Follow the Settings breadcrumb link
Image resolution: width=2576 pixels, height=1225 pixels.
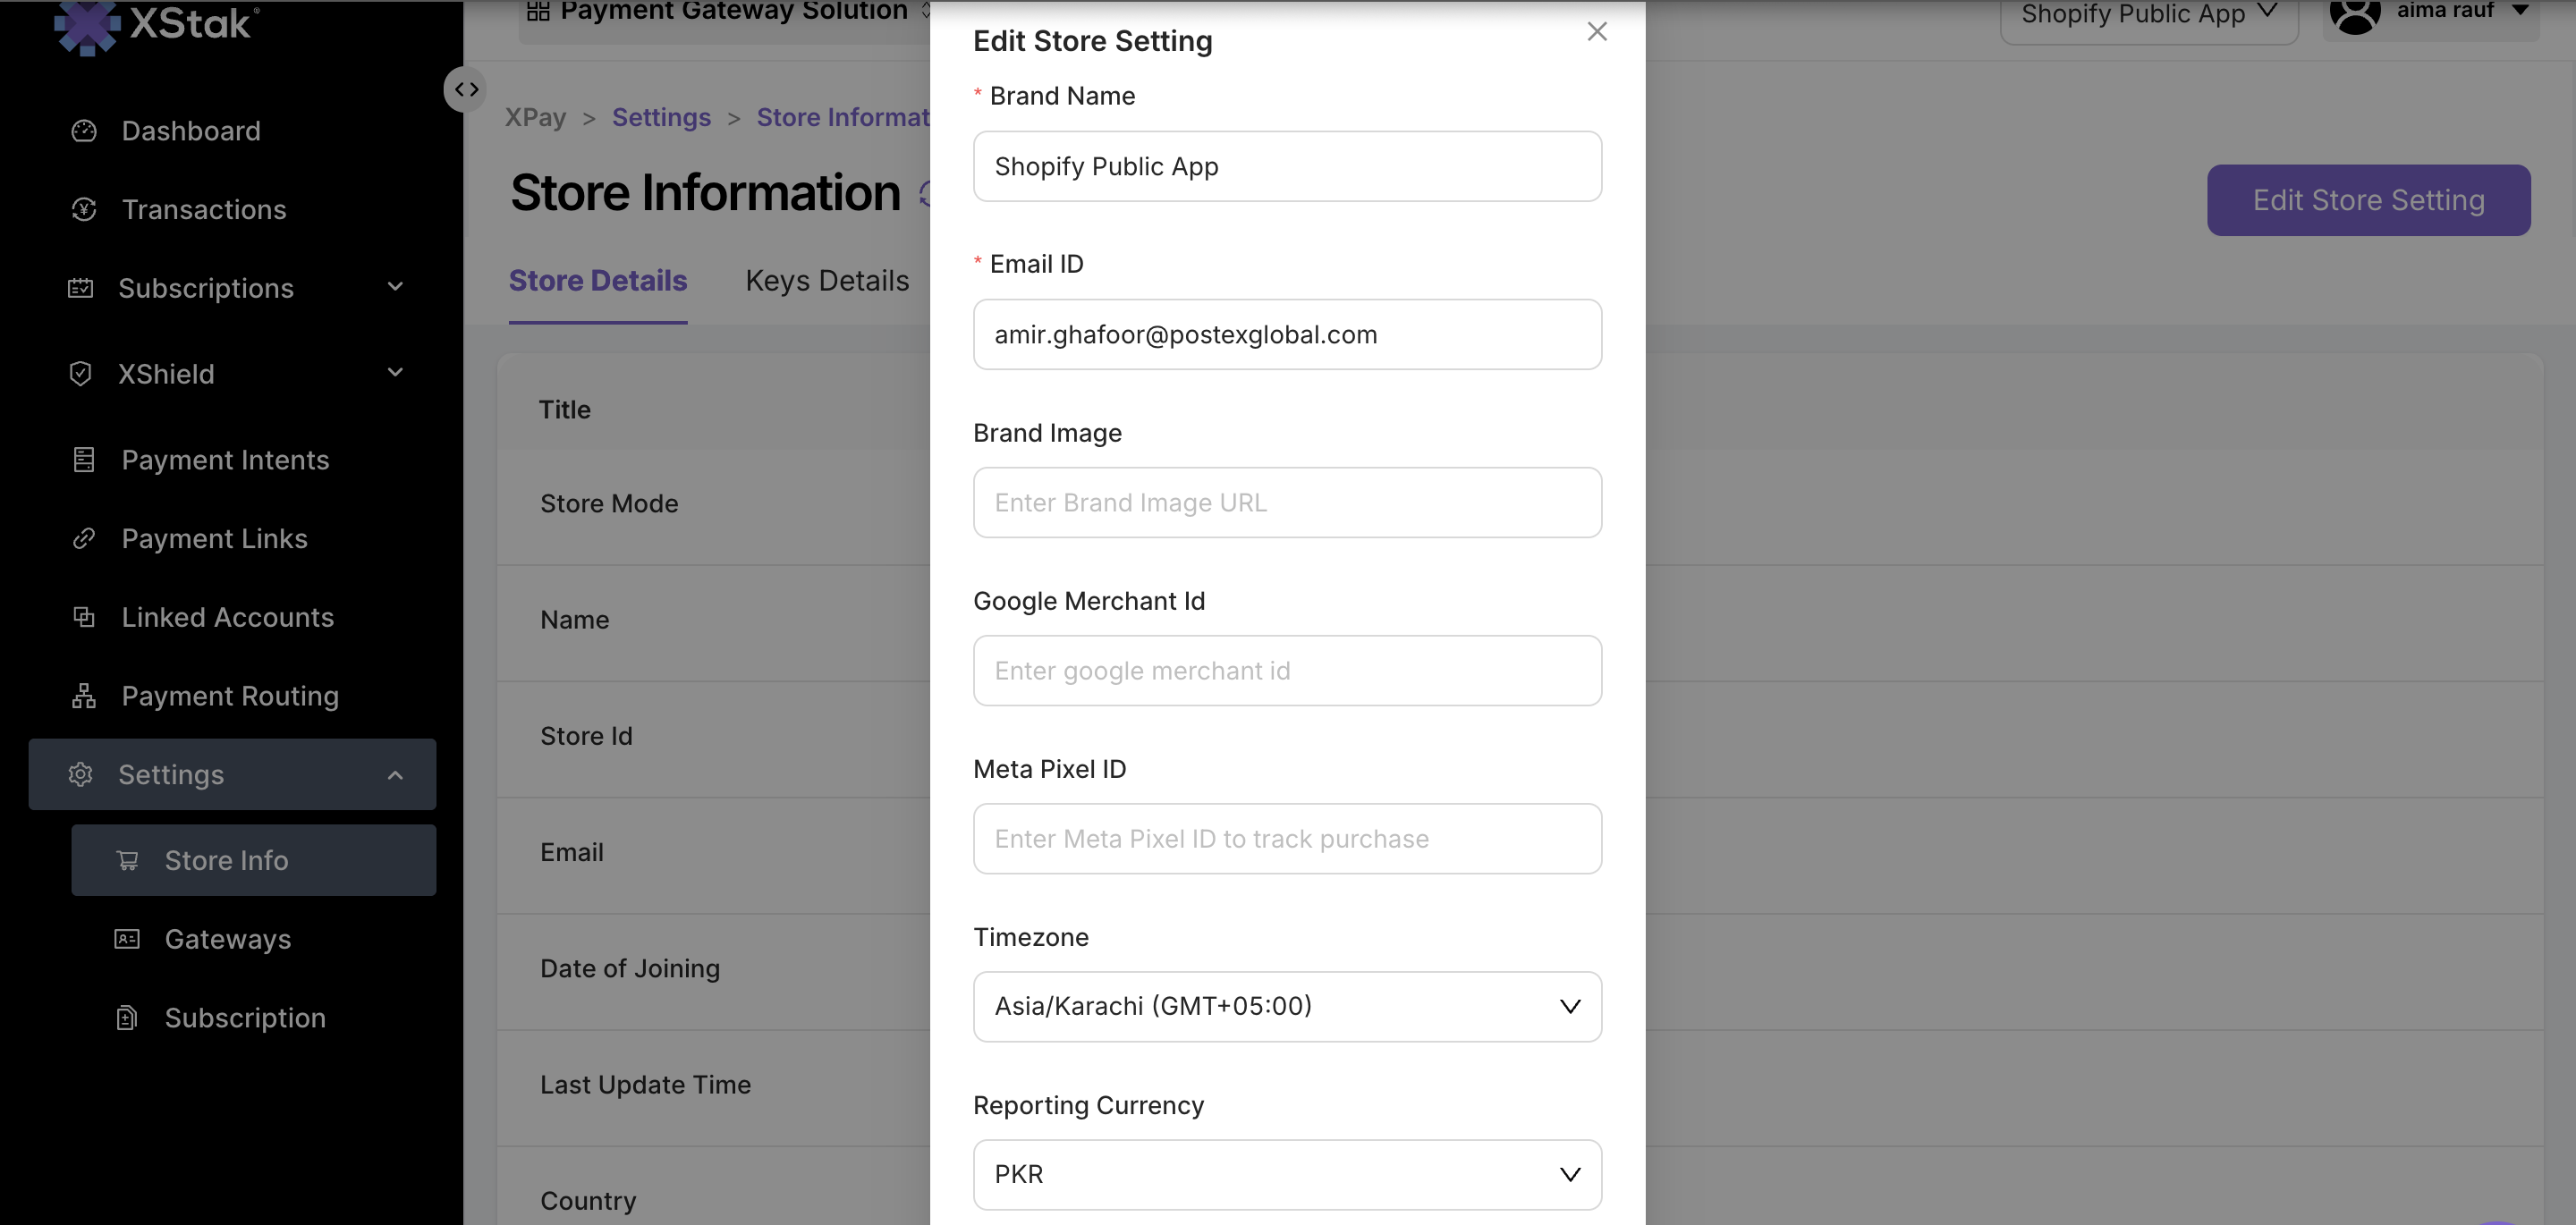click(661, 117)
